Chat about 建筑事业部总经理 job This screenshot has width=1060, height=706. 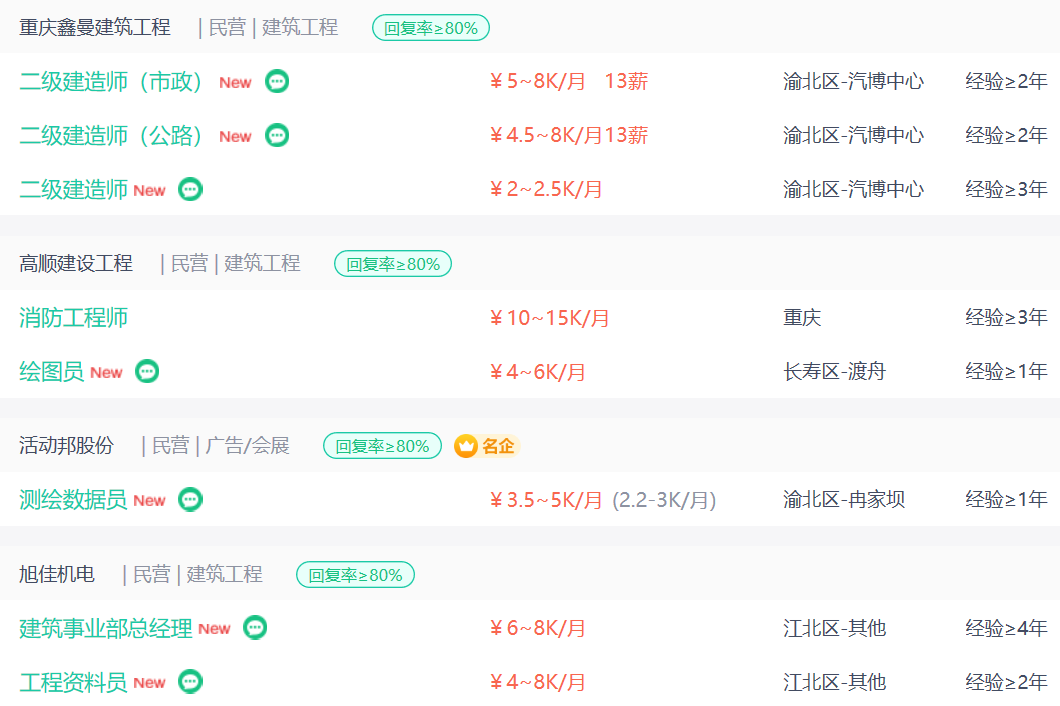(255, 628)
